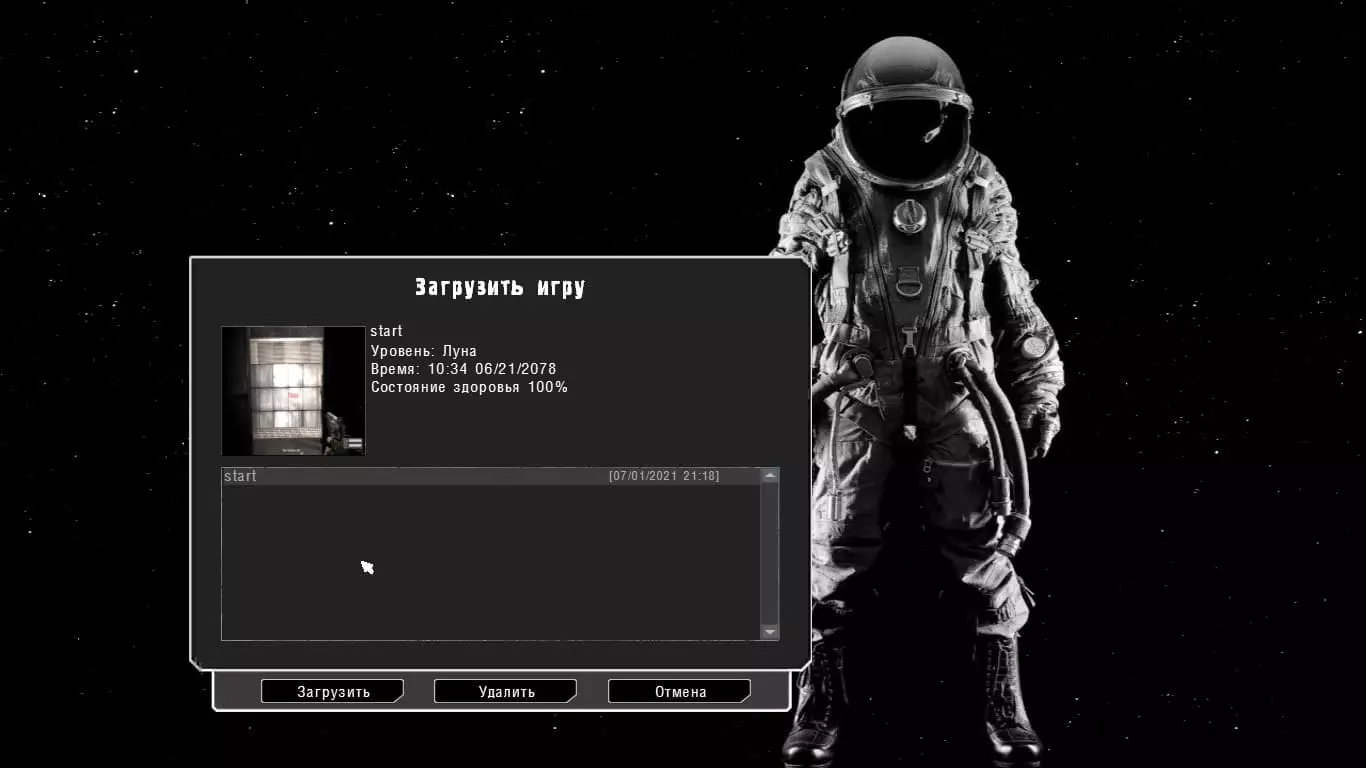Click the "Состояние здоровья 100%" text

[x=469, y=387]
